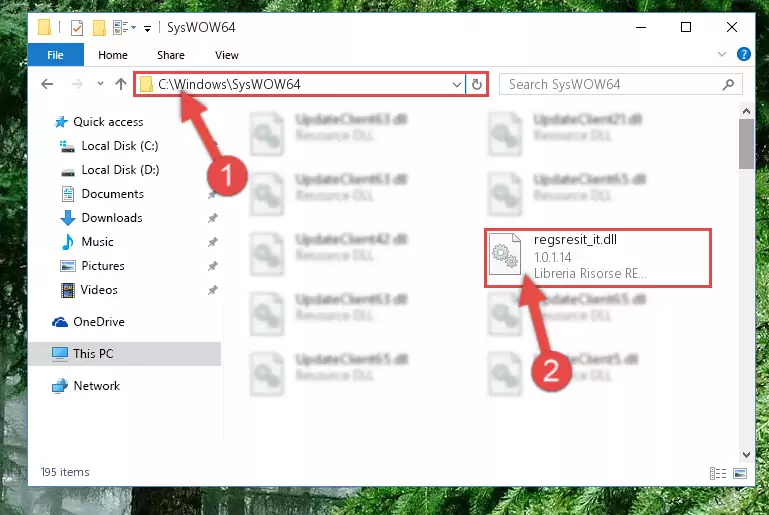Click the vertical scrollbar thumb
The height and width of the screenshot is (515, 769).
point(746,144)
